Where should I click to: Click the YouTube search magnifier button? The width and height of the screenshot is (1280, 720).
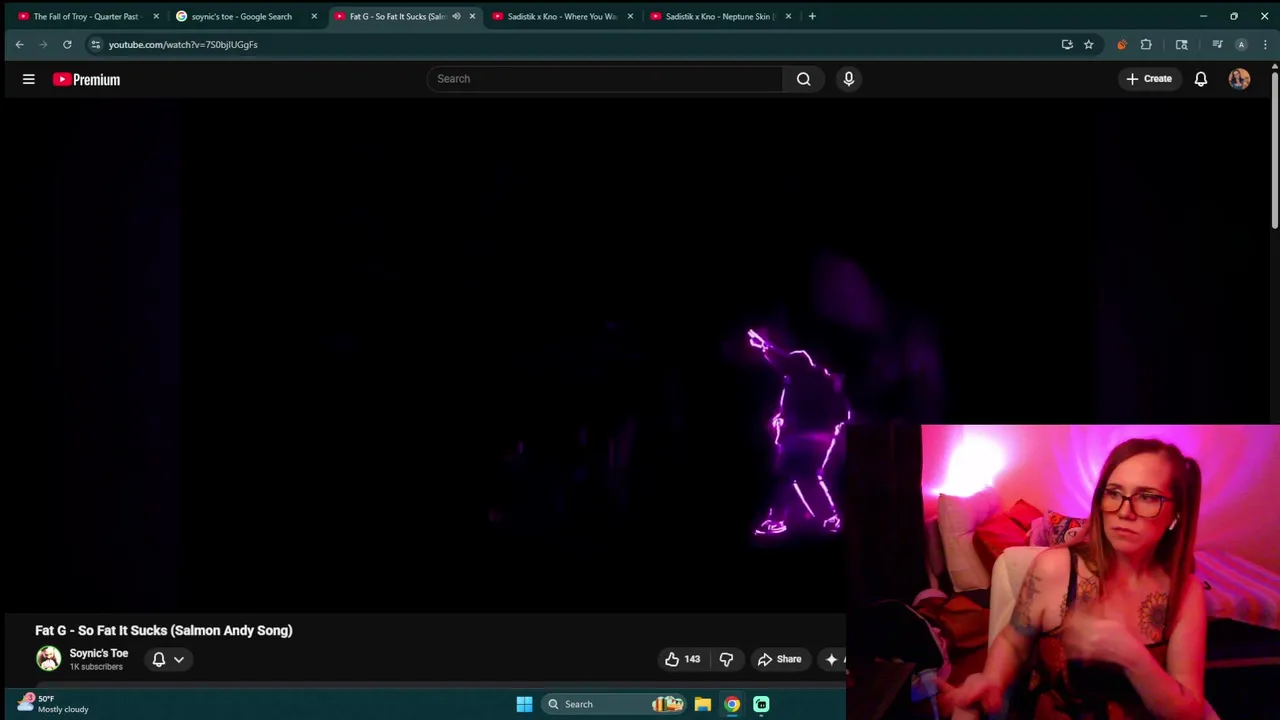pos(803,79)
